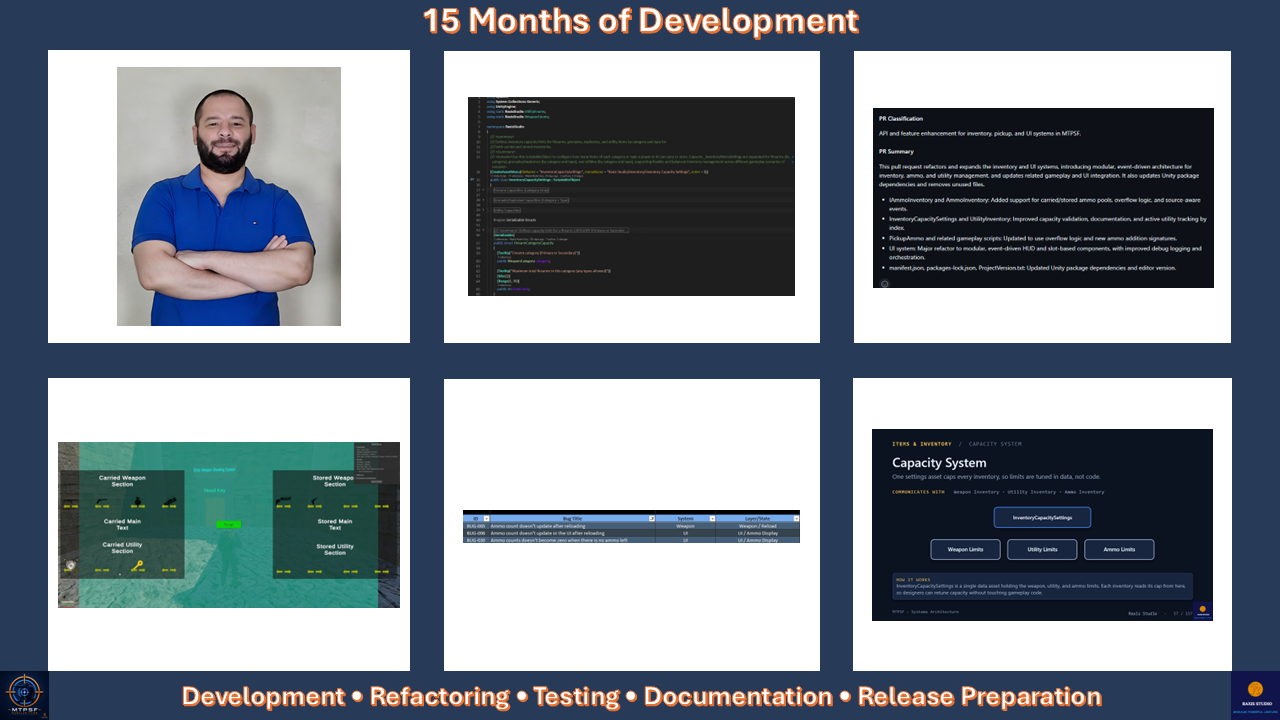
Task: Click the MTPSF crosshair logo
Action: [x=24, y=695]
